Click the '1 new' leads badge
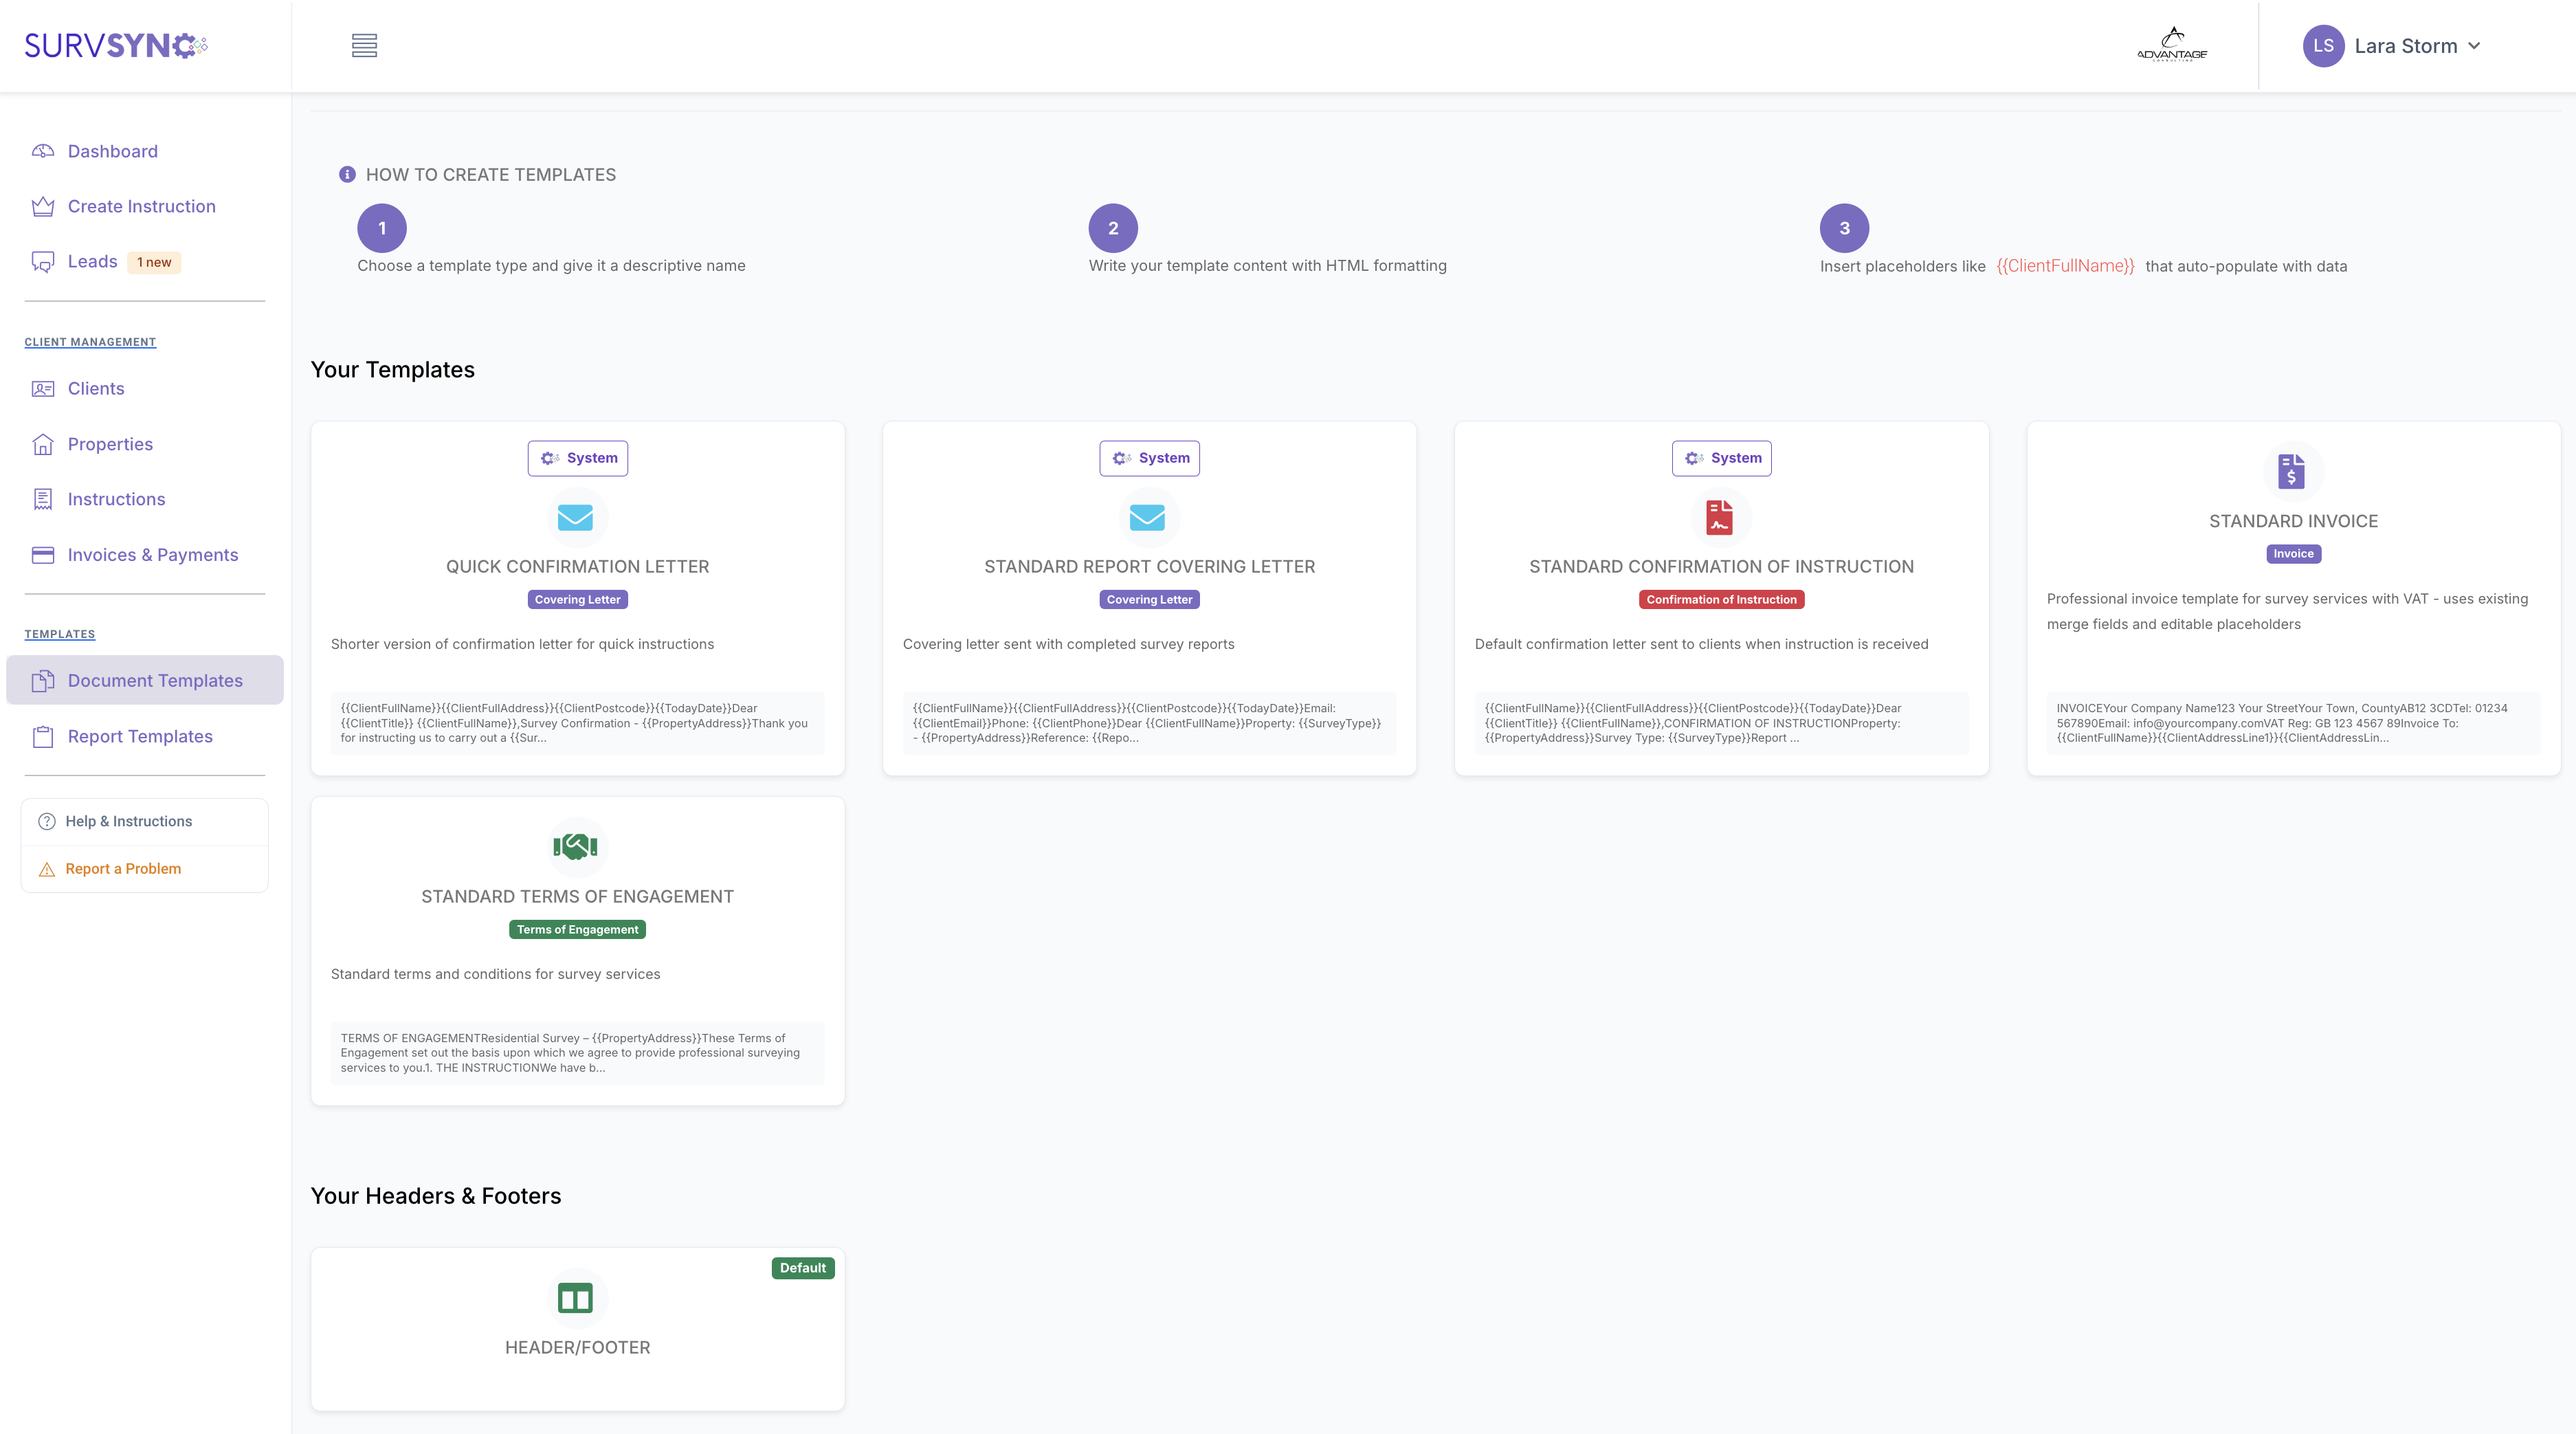 pyautogui.click(x=154, y=262)
